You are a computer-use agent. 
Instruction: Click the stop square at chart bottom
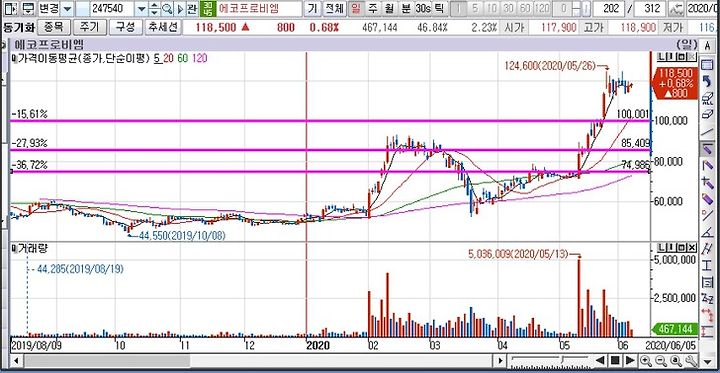[x=616, y=360]
